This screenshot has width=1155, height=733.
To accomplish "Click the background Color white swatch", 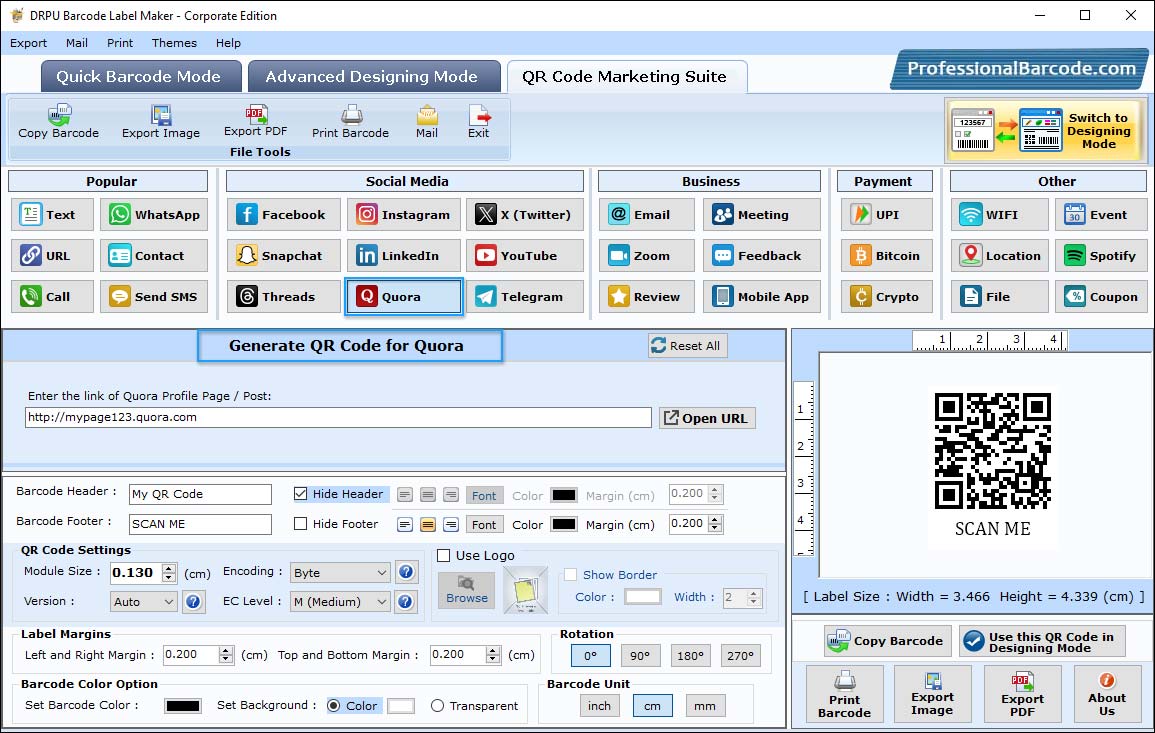I will point(401,706).
